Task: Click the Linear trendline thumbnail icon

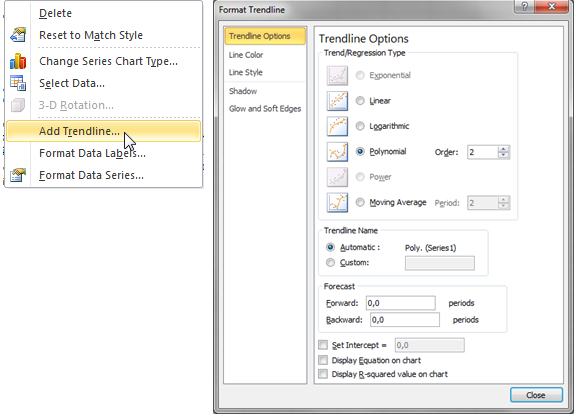Action: (337, 101)
